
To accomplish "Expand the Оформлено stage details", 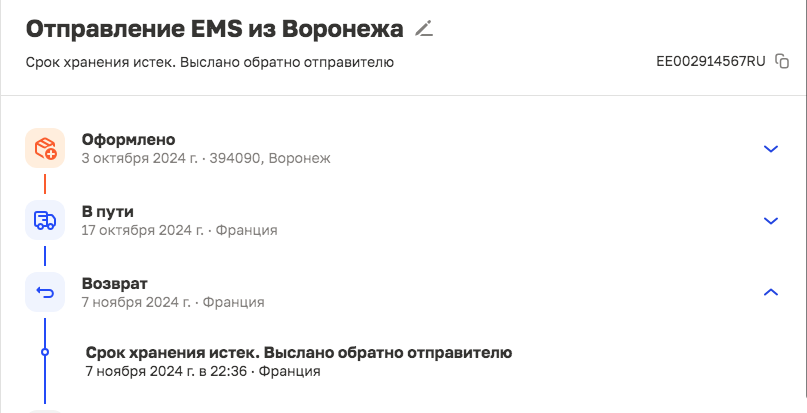I will click(x=770, y=149).
